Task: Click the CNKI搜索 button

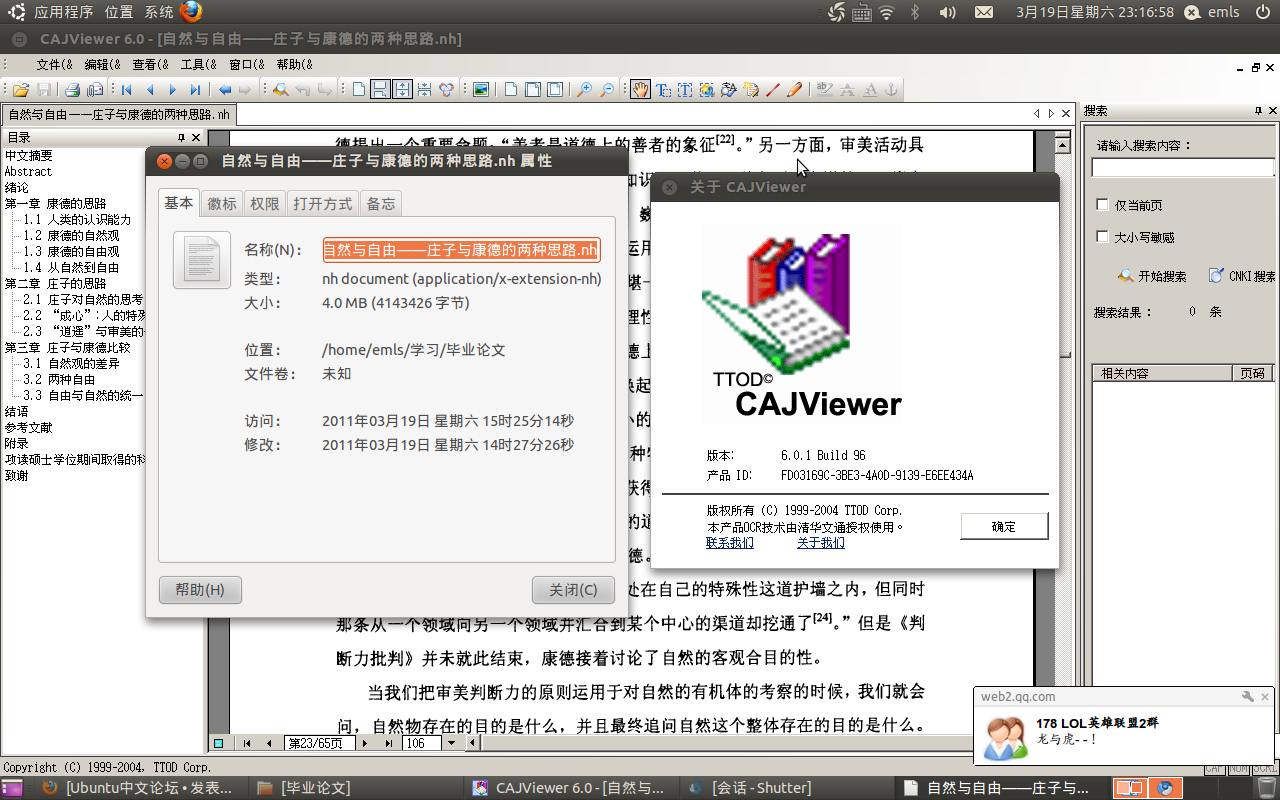Action: 1242,276
